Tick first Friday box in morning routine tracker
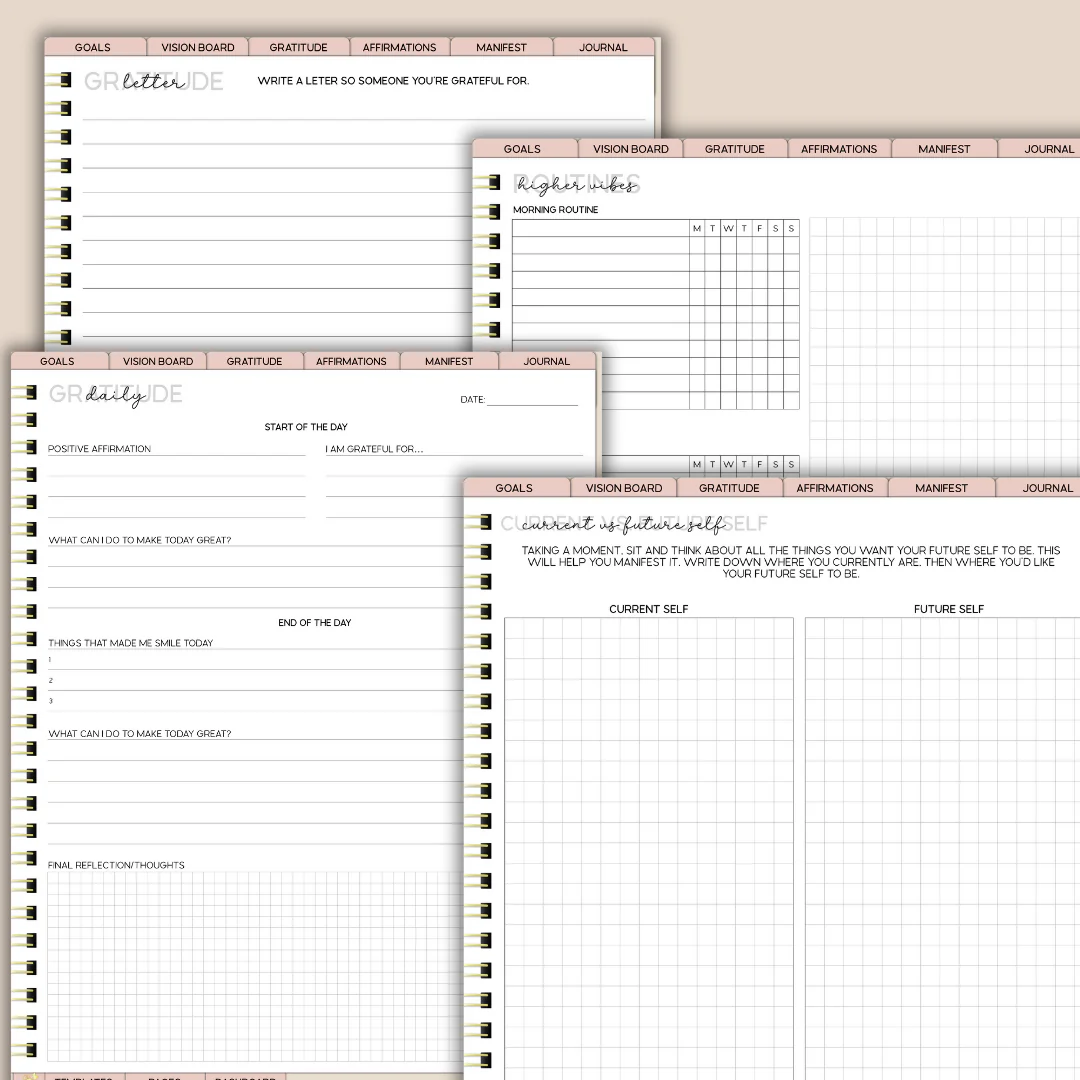The image size is (1080, 1080). (x=760, y=245)
